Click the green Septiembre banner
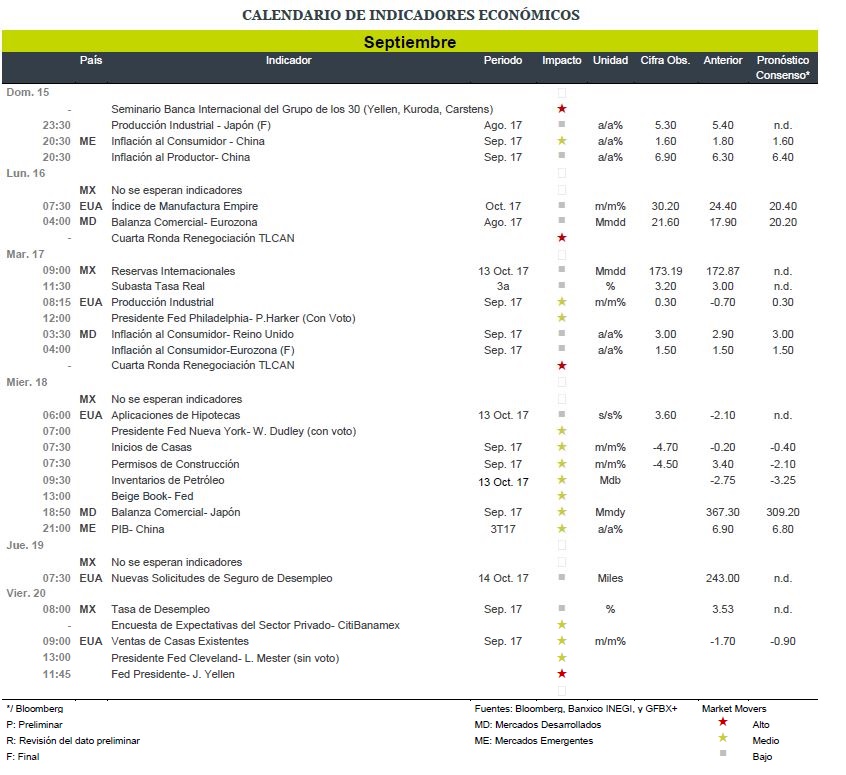This screenshot has height=775, width=846. pyautogui.click(x=410, y=42)
